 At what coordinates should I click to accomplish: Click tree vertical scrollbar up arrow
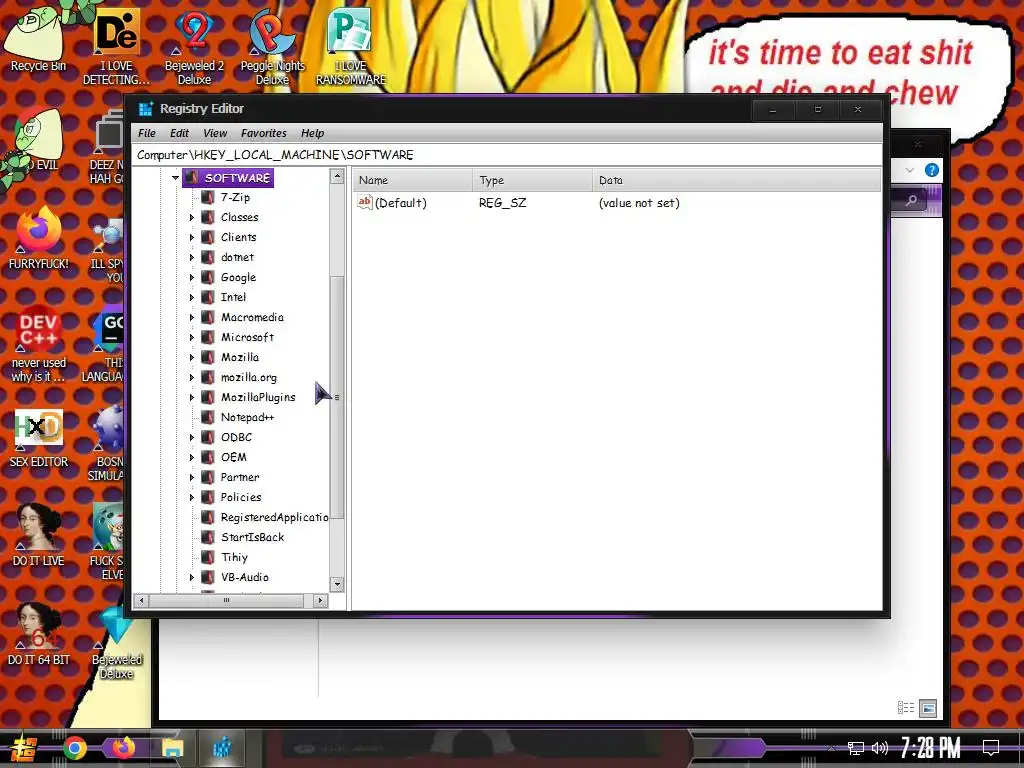click(x=337, y=176)
